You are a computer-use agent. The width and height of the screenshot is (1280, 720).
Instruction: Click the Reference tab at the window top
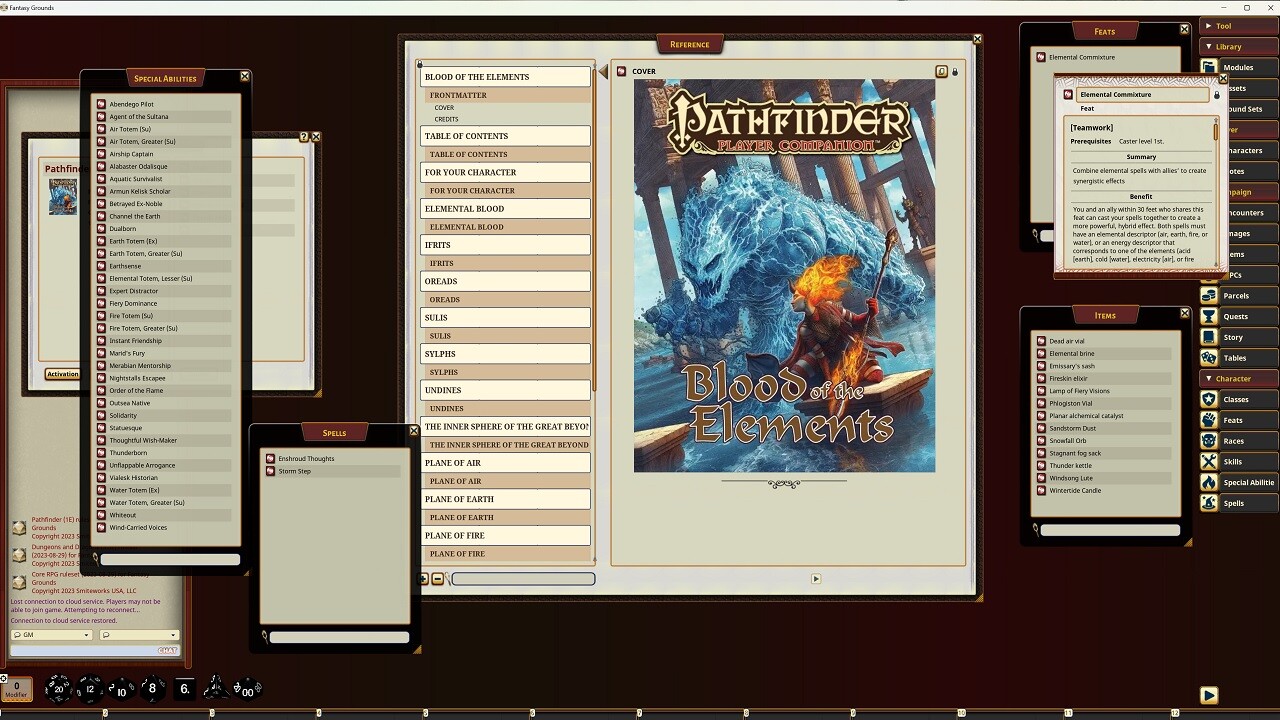[690, 43]
